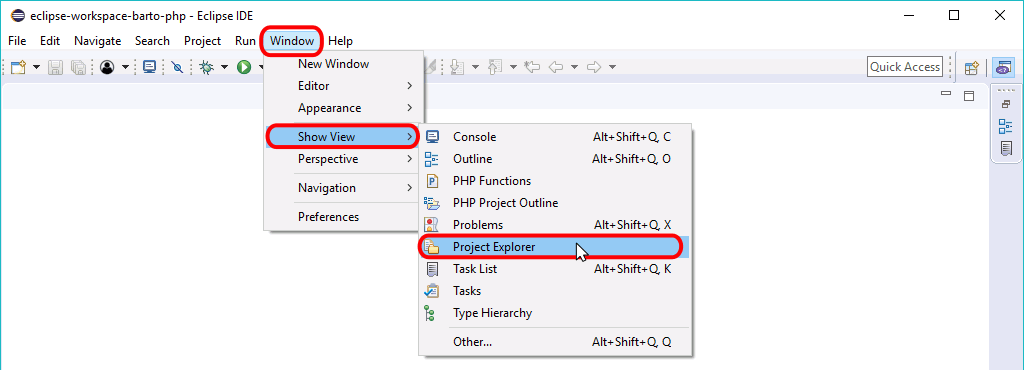1024x370 pixels.
Task: Click the New wizard toolbar icon
Action: (x=18, y=67)
